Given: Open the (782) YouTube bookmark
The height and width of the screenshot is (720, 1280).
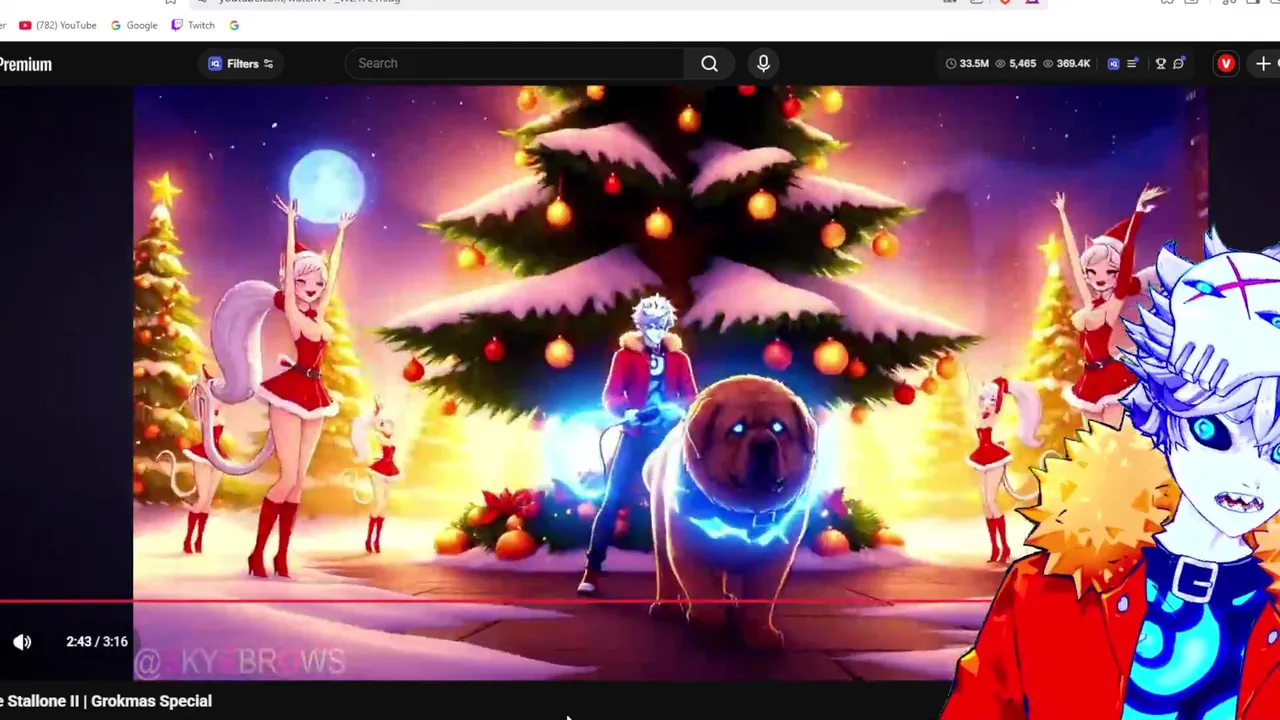Looking at the screenshot, I should coord(58,25).
